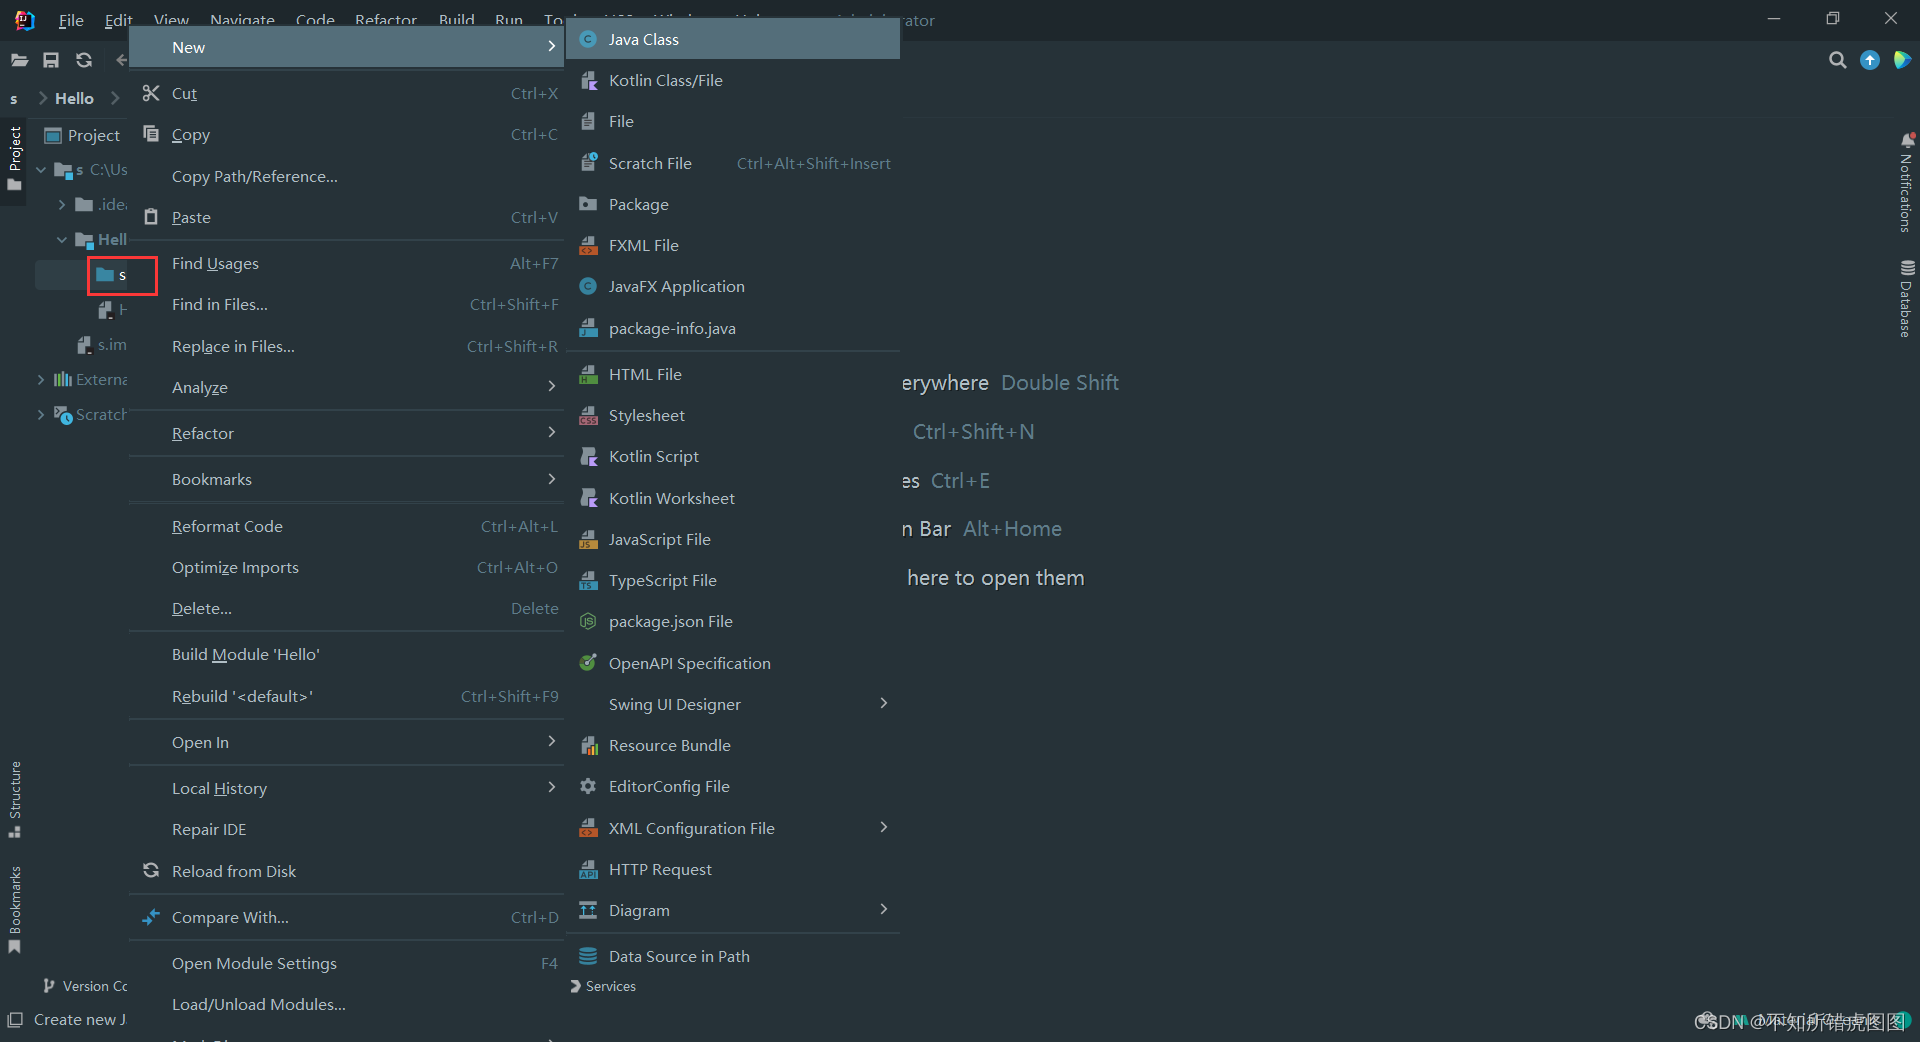The height and width of the screenshot is (1042, 1920).
Task: Click the Open folder toolbar icon
Action: tap(19, 60)
